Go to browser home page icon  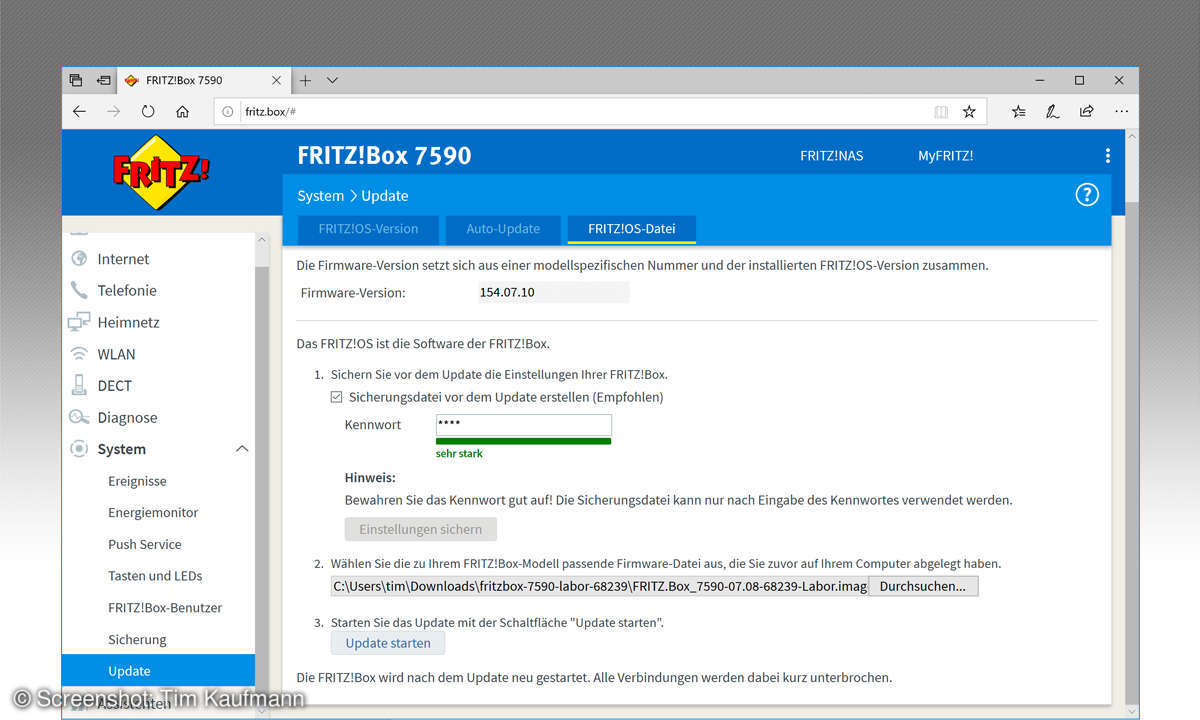click(182, 112)
